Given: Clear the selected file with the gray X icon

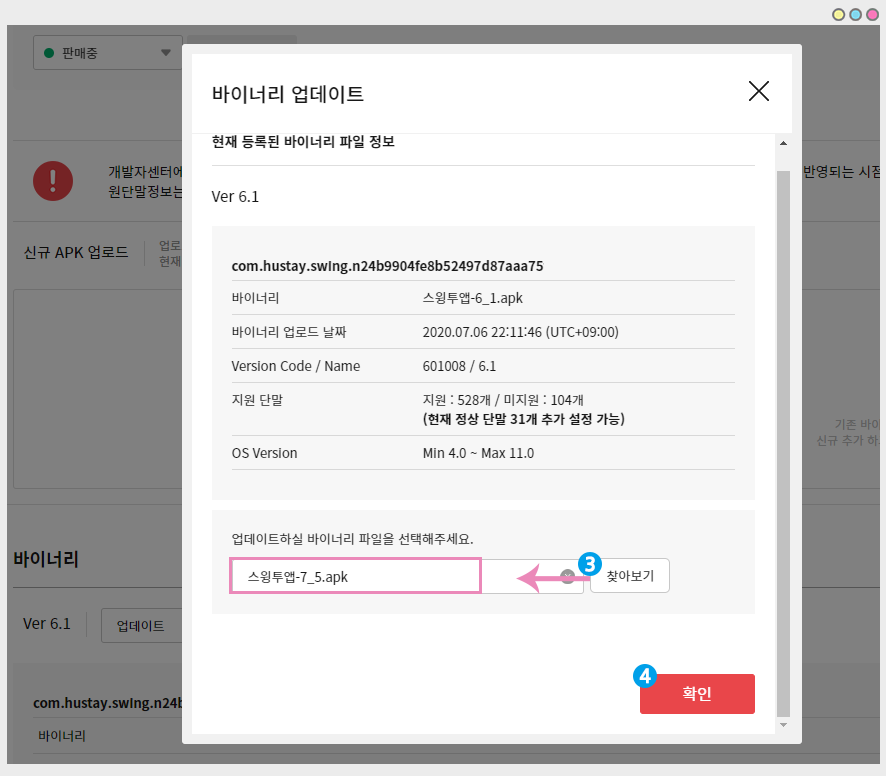Looking at the screenshot, I should pyautogui.click(x=567, y=577).
